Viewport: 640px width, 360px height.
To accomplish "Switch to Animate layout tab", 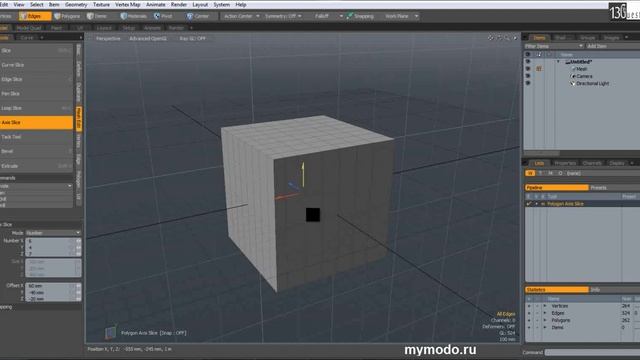I will click(152, 28).
